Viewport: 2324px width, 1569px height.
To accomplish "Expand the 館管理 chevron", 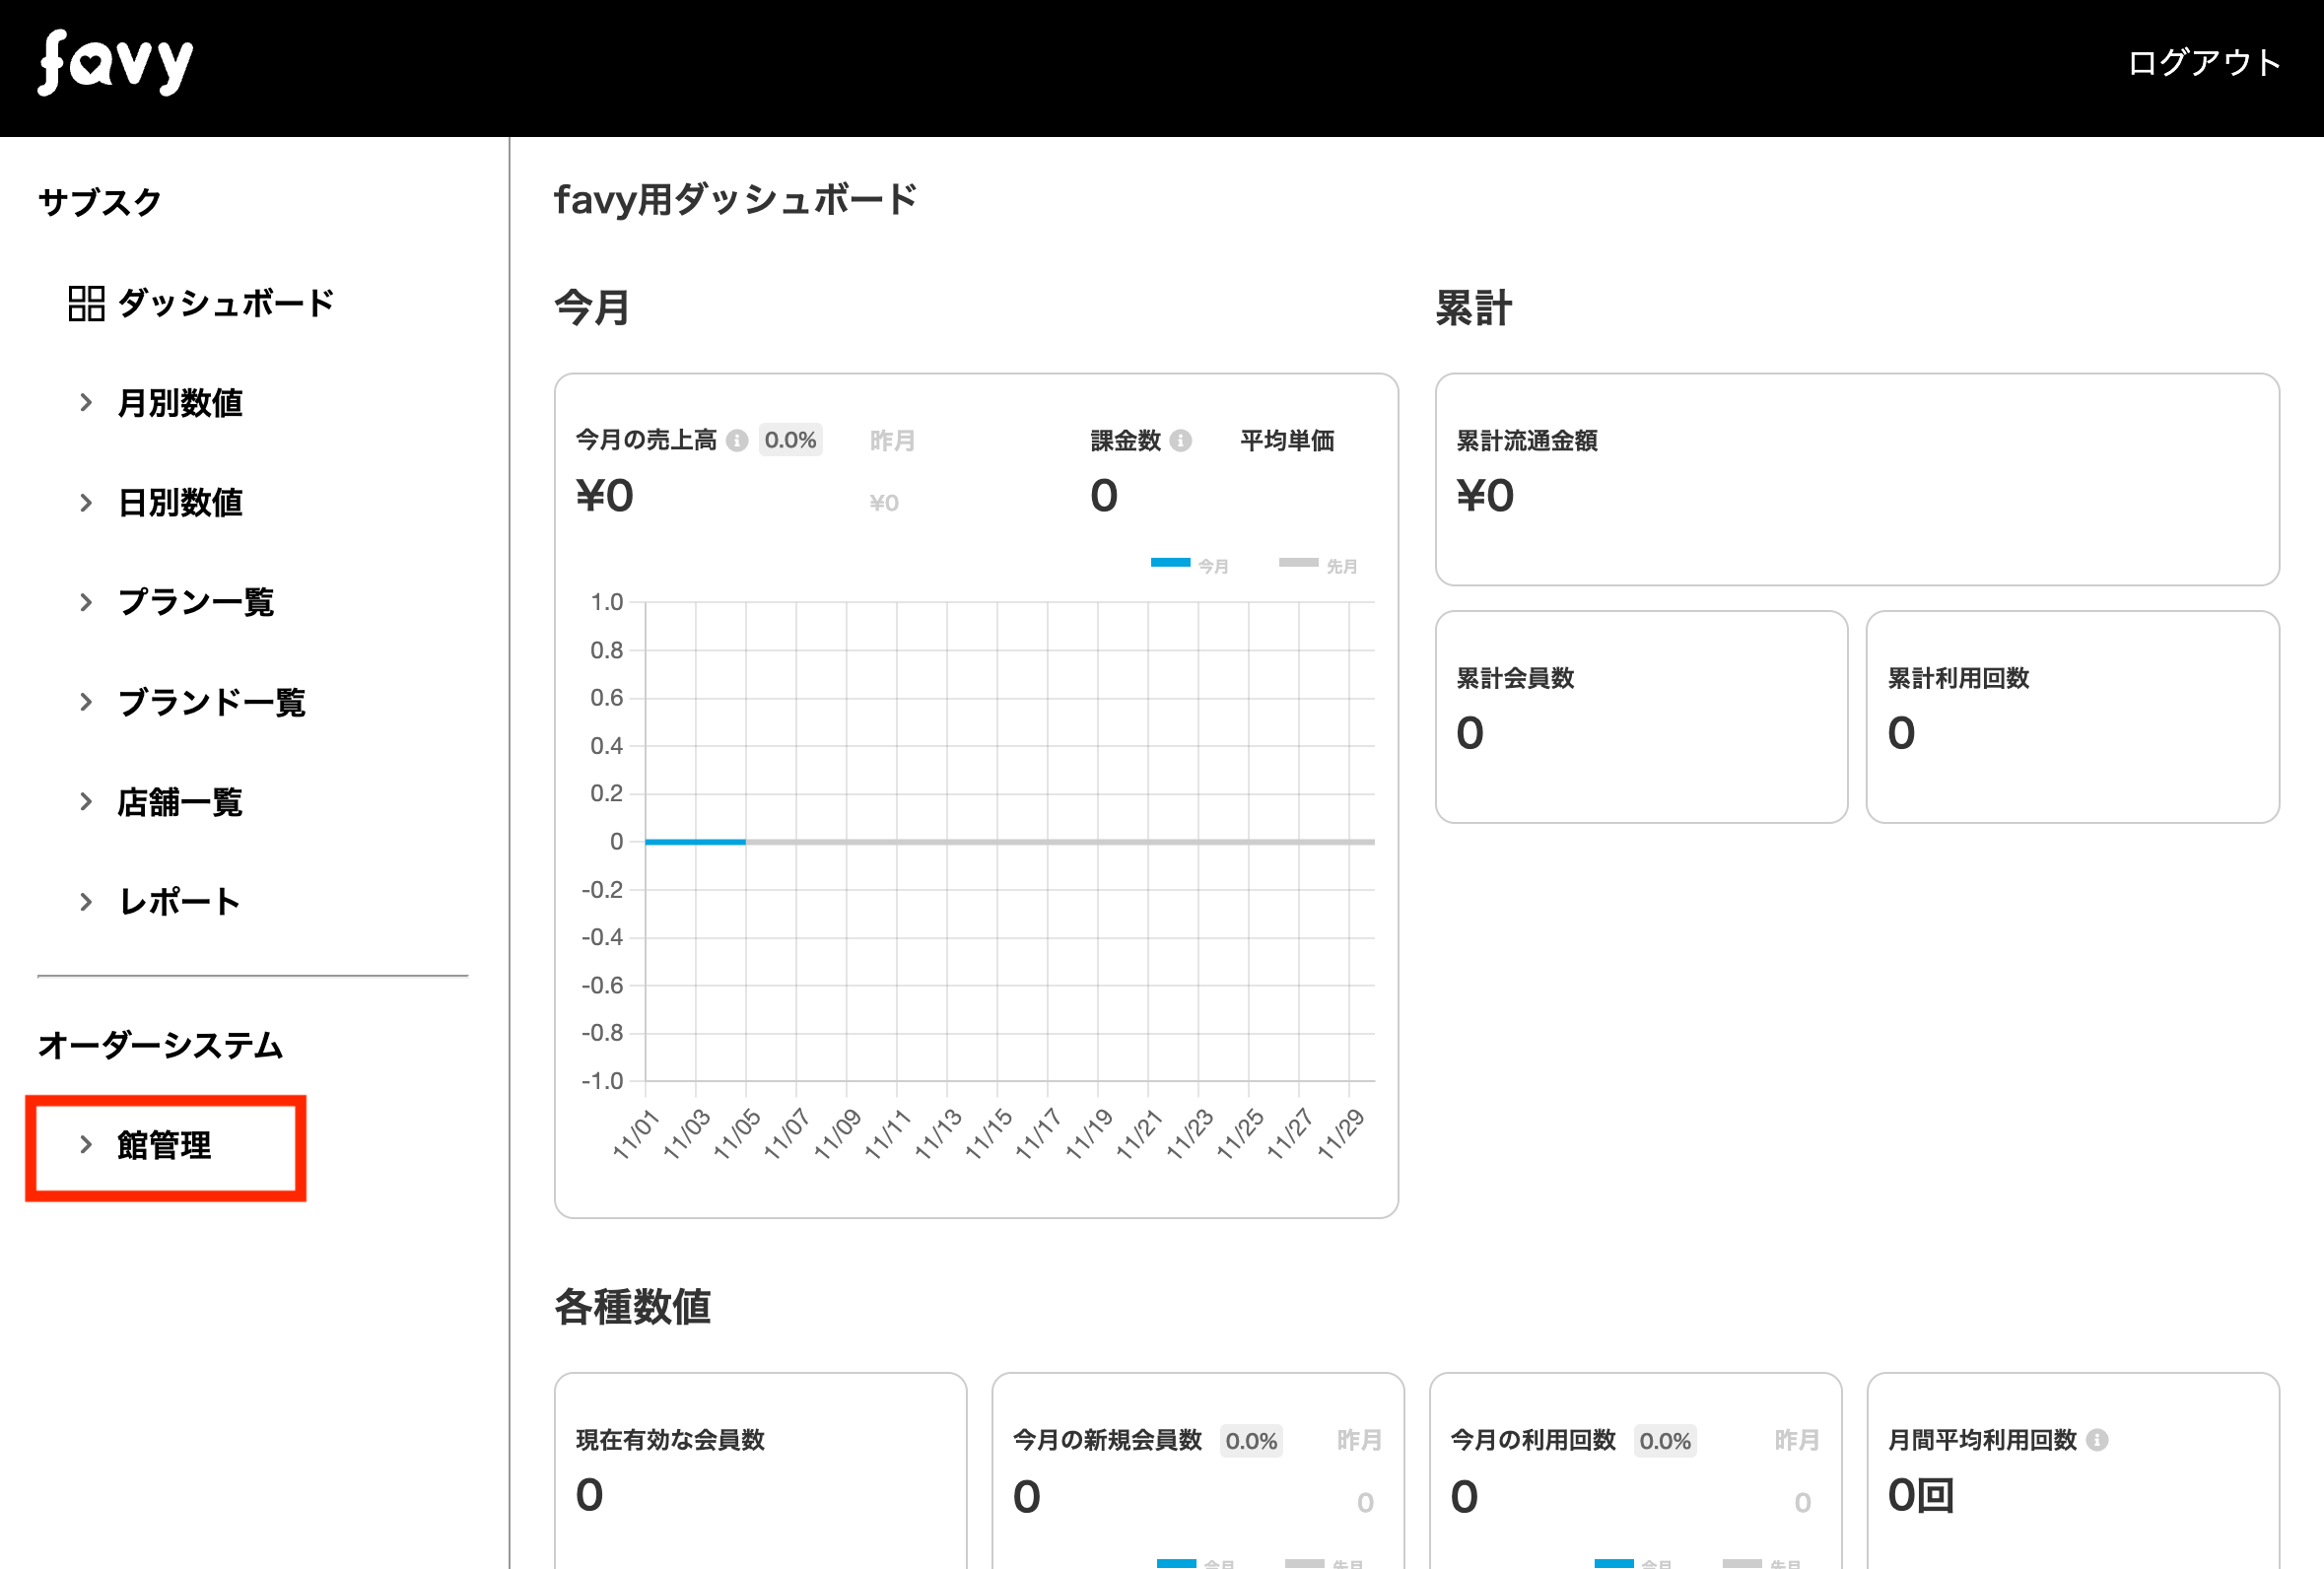I will (x=86, y=1145).
